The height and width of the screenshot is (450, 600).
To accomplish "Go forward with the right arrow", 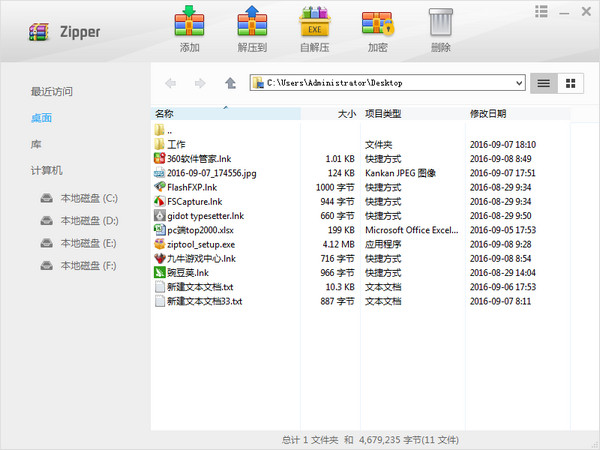I will pos(200,83).
